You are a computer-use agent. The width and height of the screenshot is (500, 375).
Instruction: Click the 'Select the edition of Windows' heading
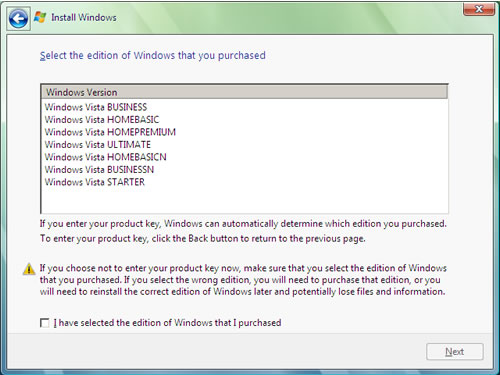tap(153, 55)
